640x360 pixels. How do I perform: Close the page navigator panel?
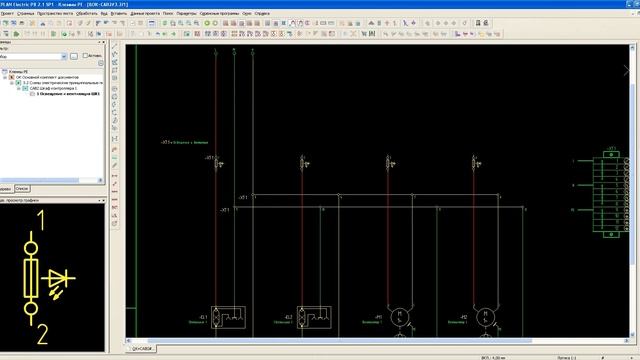(103, 42)
